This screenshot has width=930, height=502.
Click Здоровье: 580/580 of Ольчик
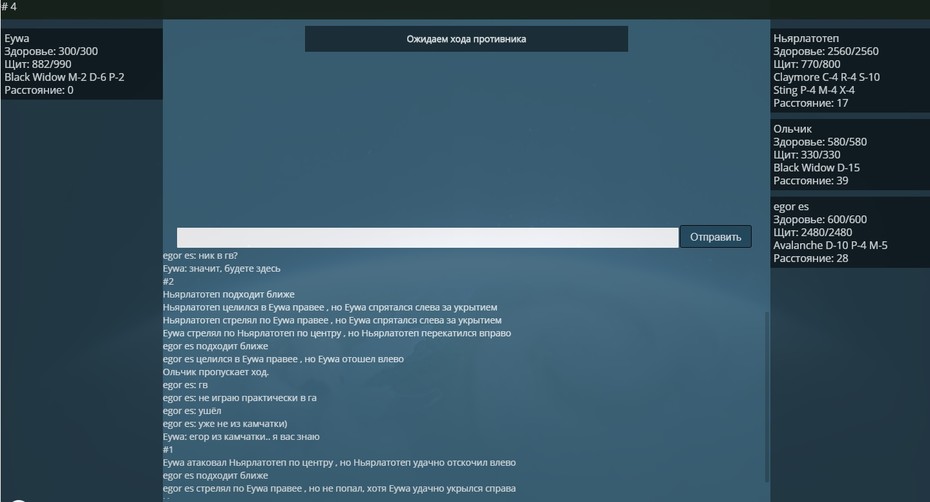point(820,142)
